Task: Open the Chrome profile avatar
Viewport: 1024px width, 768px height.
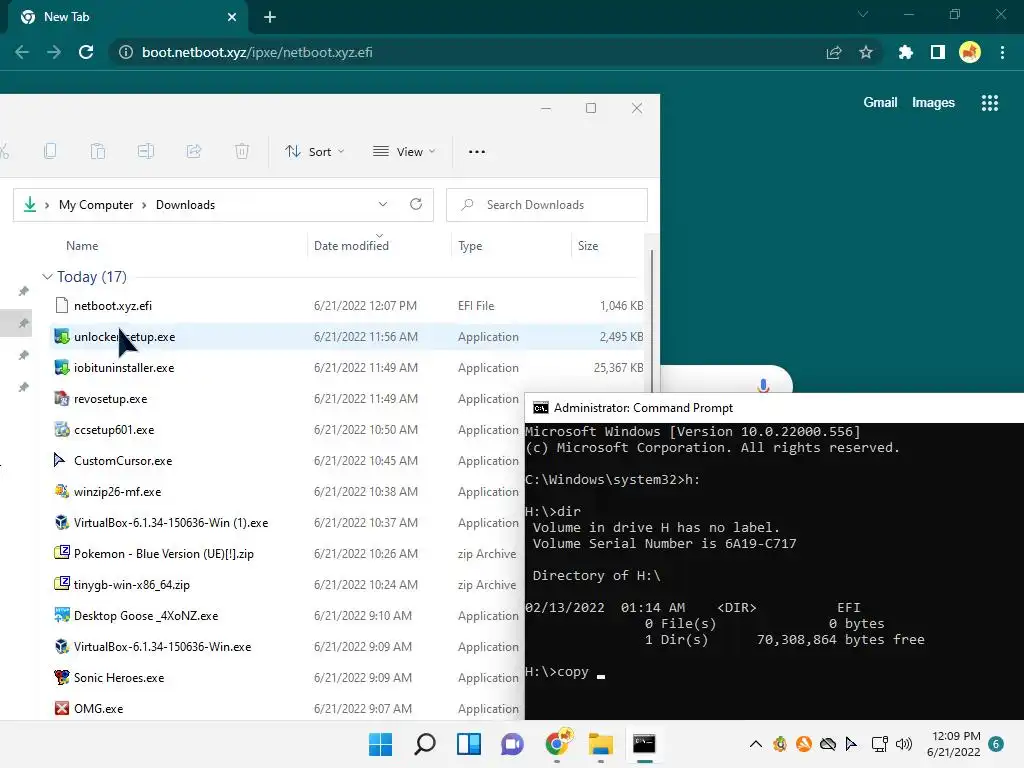Action: pos(970,52)
